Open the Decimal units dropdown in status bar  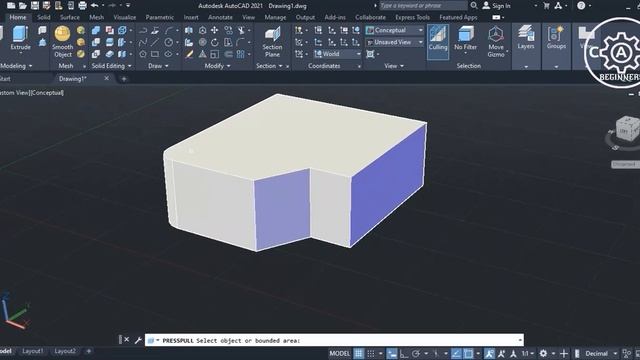click(x=601, y=353)
